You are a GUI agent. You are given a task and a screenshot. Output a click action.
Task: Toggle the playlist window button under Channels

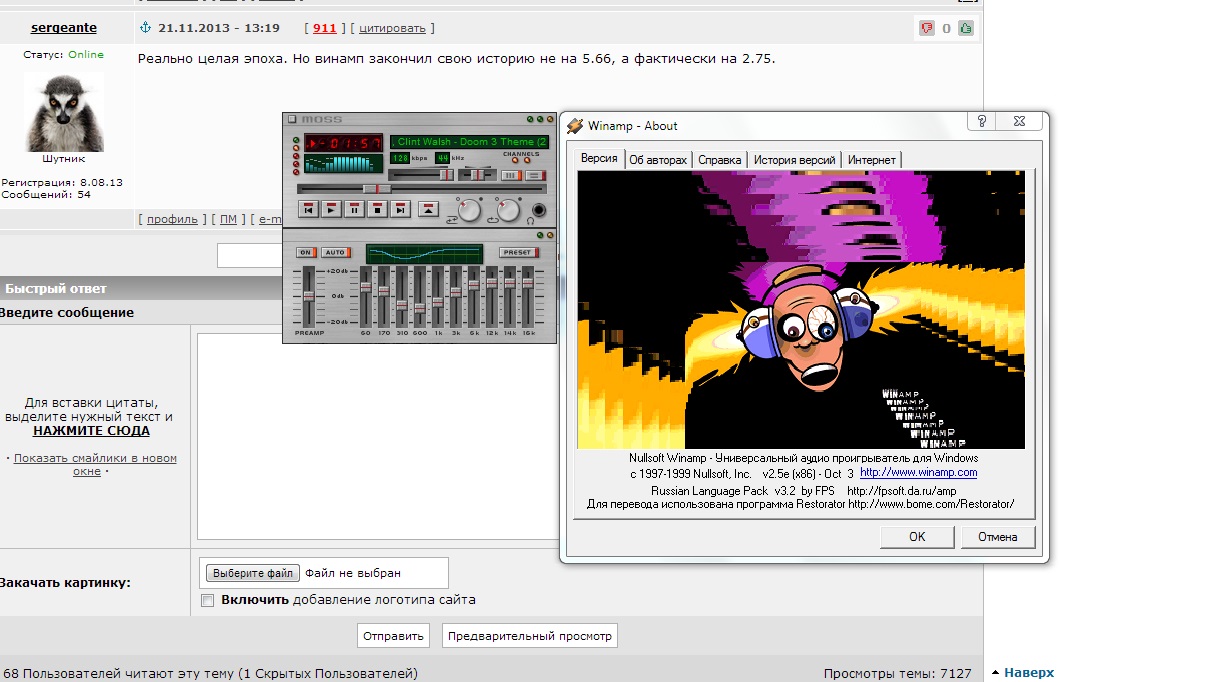click(x=535, y=175)
